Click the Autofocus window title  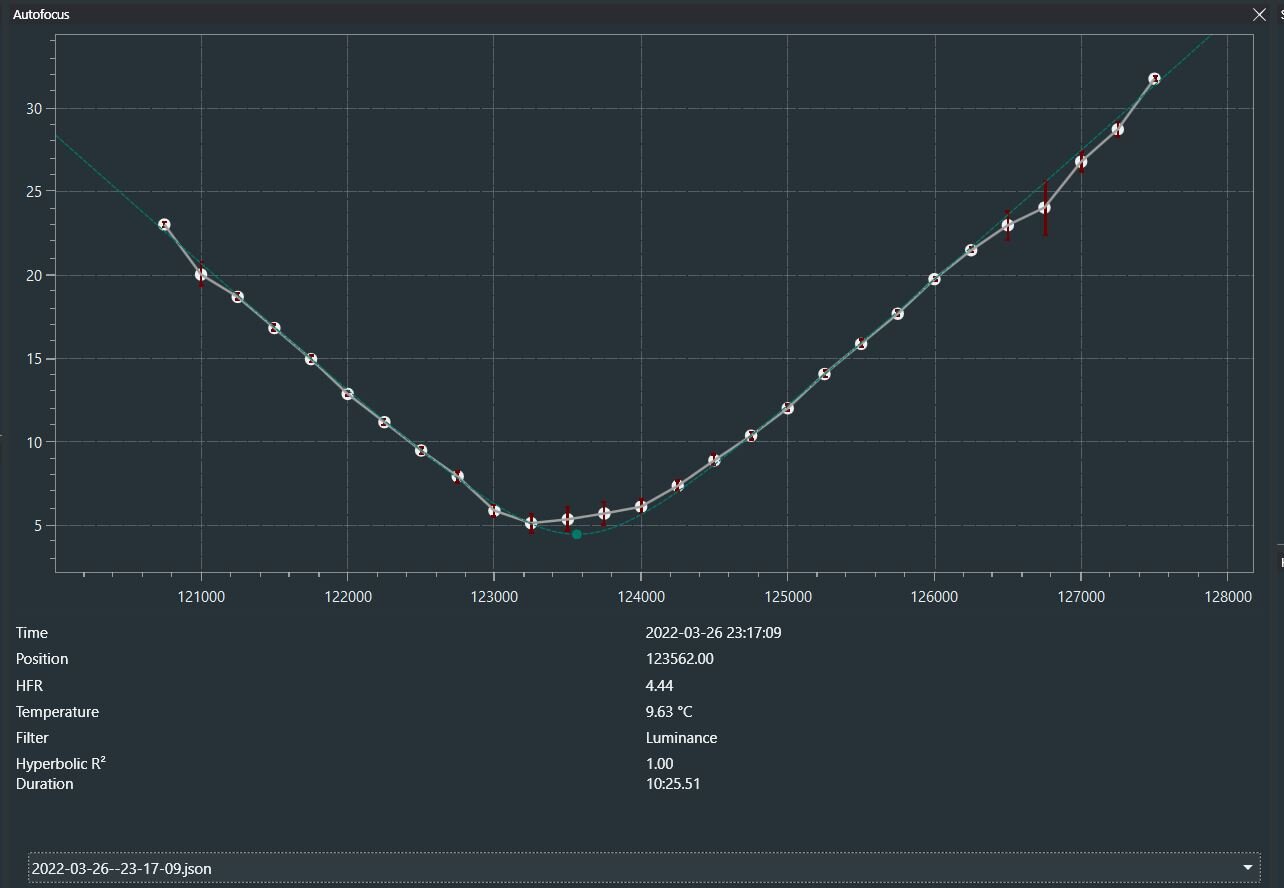(41, 15)
